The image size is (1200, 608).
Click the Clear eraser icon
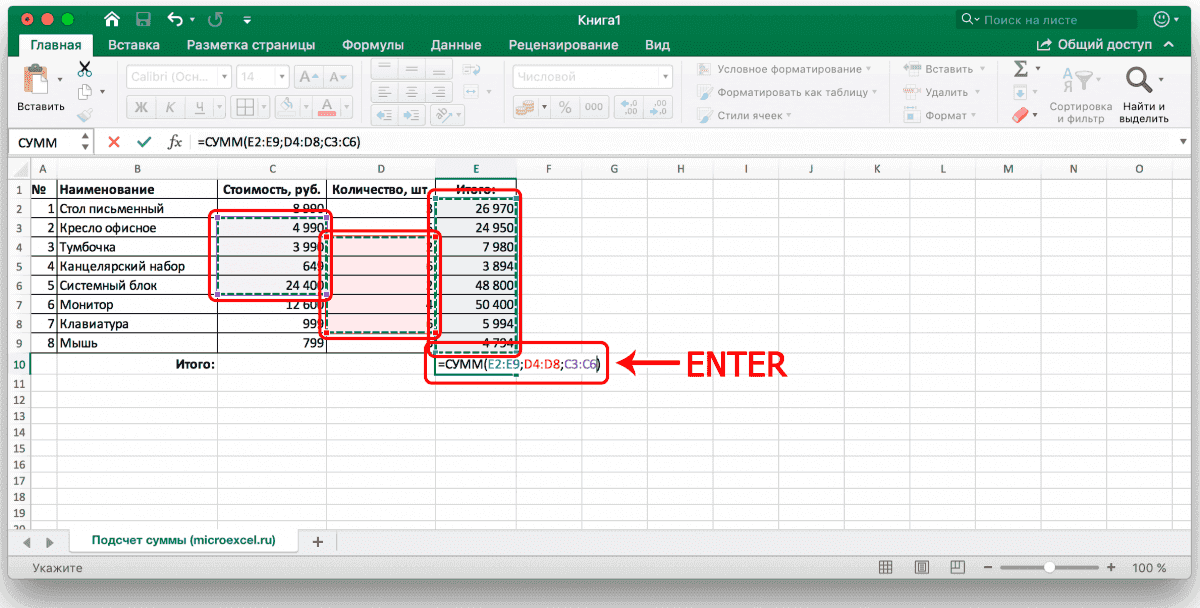click(1020, 116)
